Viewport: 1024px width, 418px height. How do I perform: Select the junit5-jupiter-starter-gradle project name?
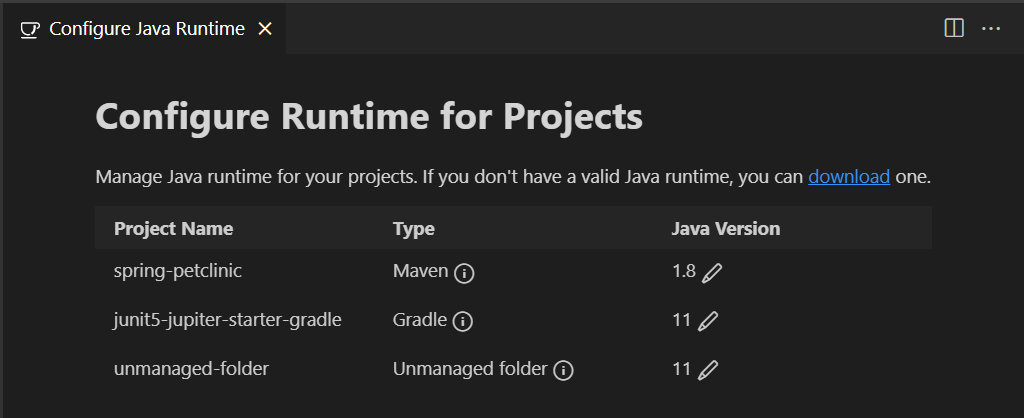pyautogui.click(x=228, y=320)
